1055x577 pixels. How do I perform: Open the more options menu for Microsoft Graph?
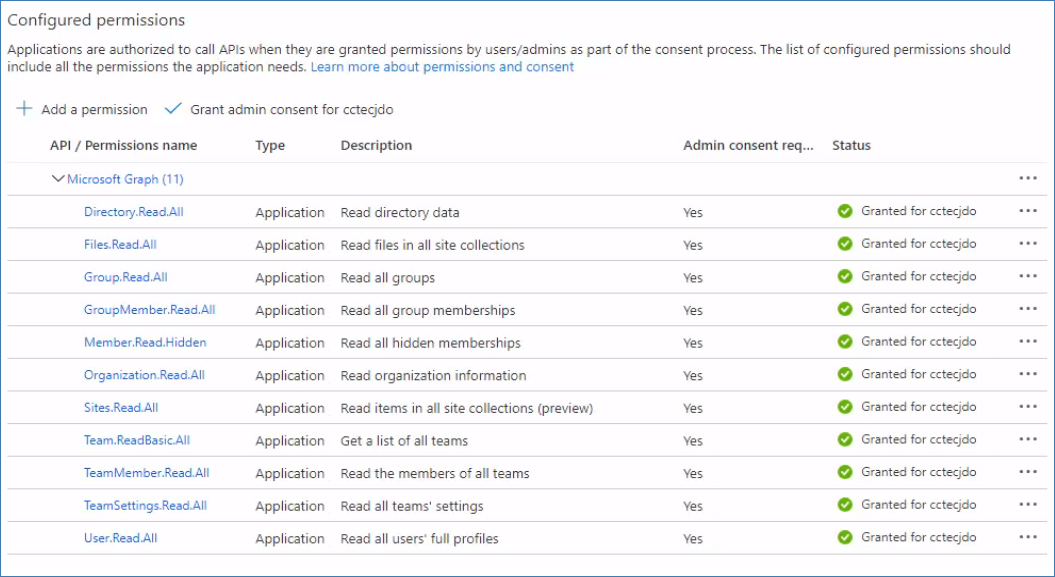[x=1027, y=178]
